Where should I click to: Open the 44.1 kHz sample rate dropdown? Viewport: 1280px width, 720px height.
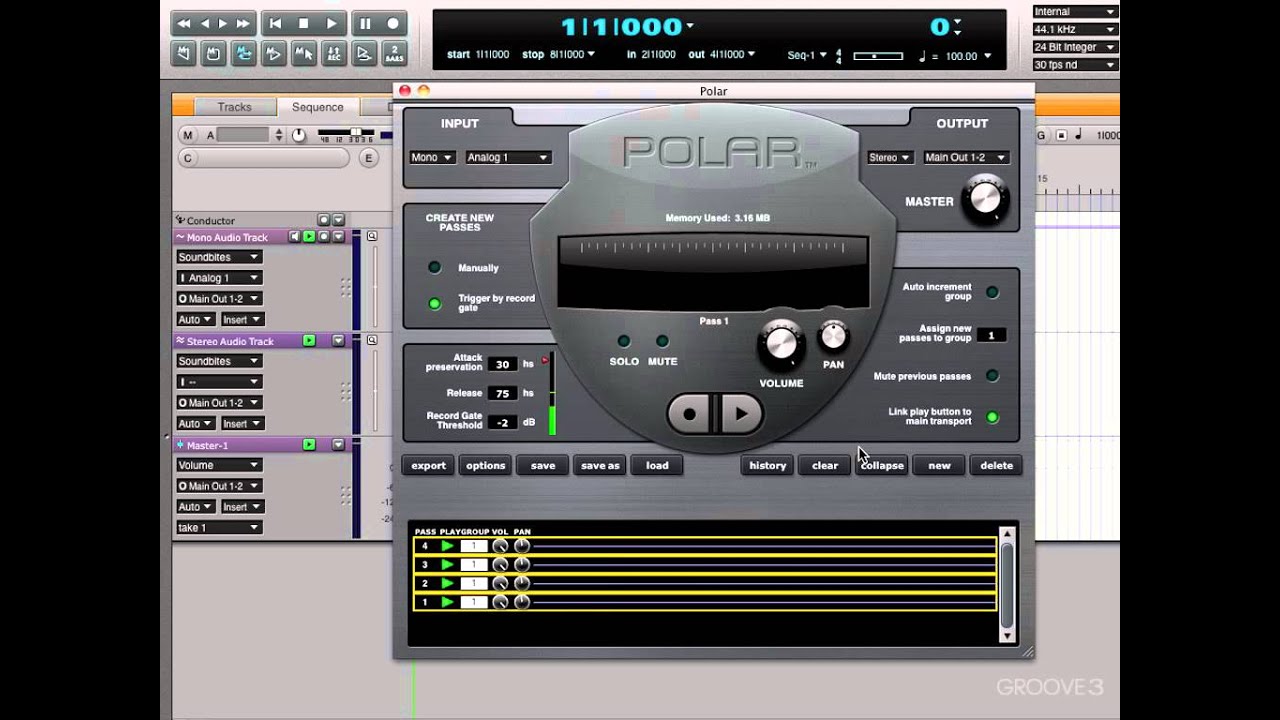tap(1074, 30)
